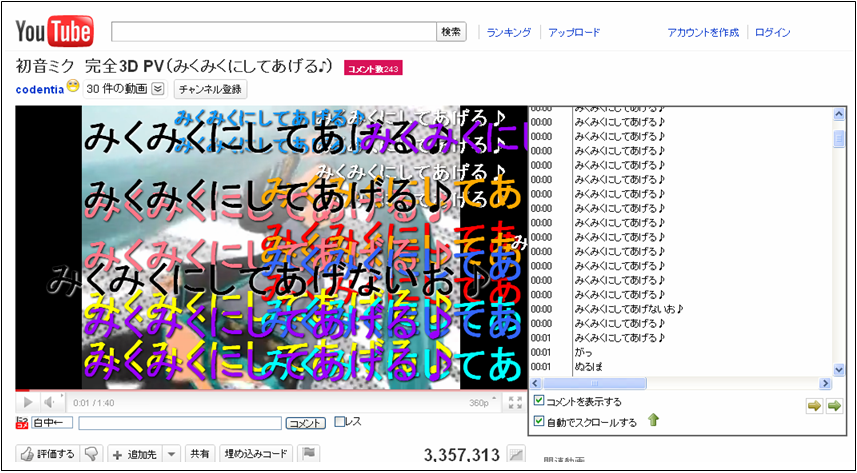Click the green right-arrow icon in comment panel
The image size is (857, 473).
(834, 406)
